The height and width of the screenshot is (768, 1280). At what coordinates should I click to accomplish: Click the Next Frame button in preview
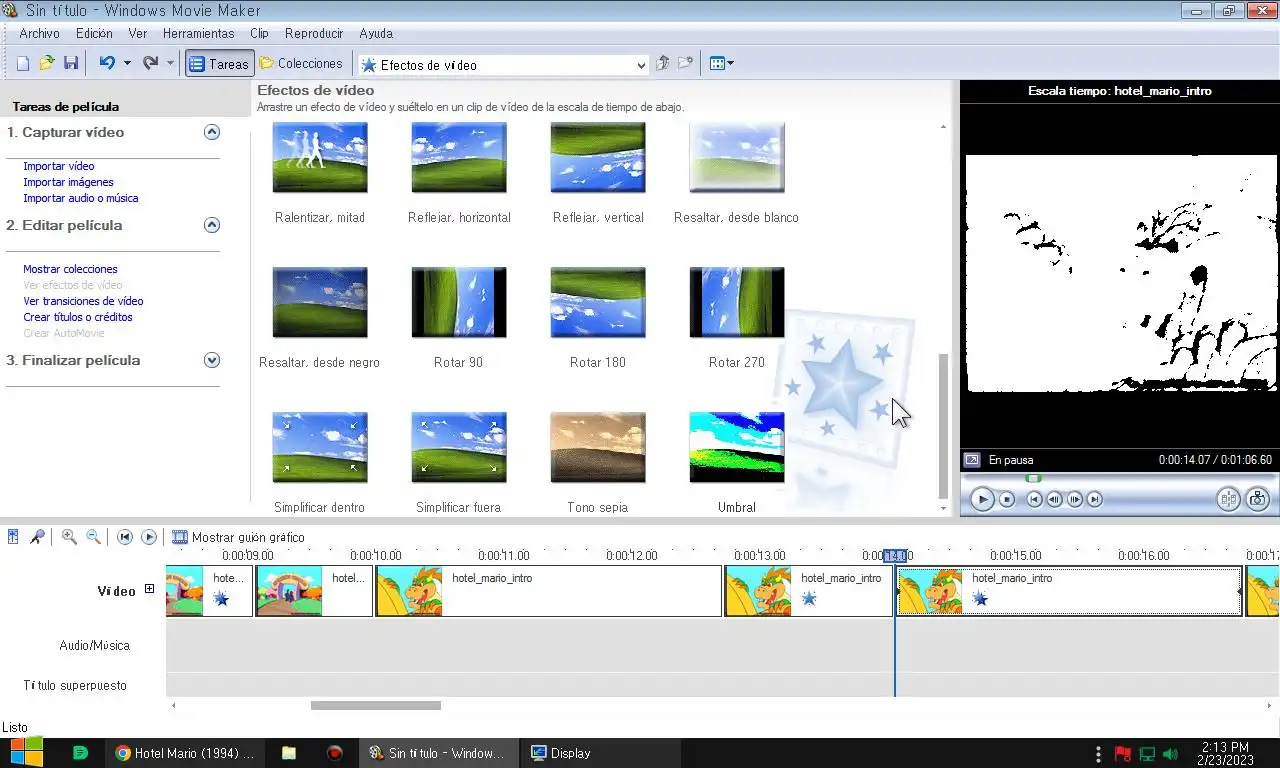(1075, 499)
